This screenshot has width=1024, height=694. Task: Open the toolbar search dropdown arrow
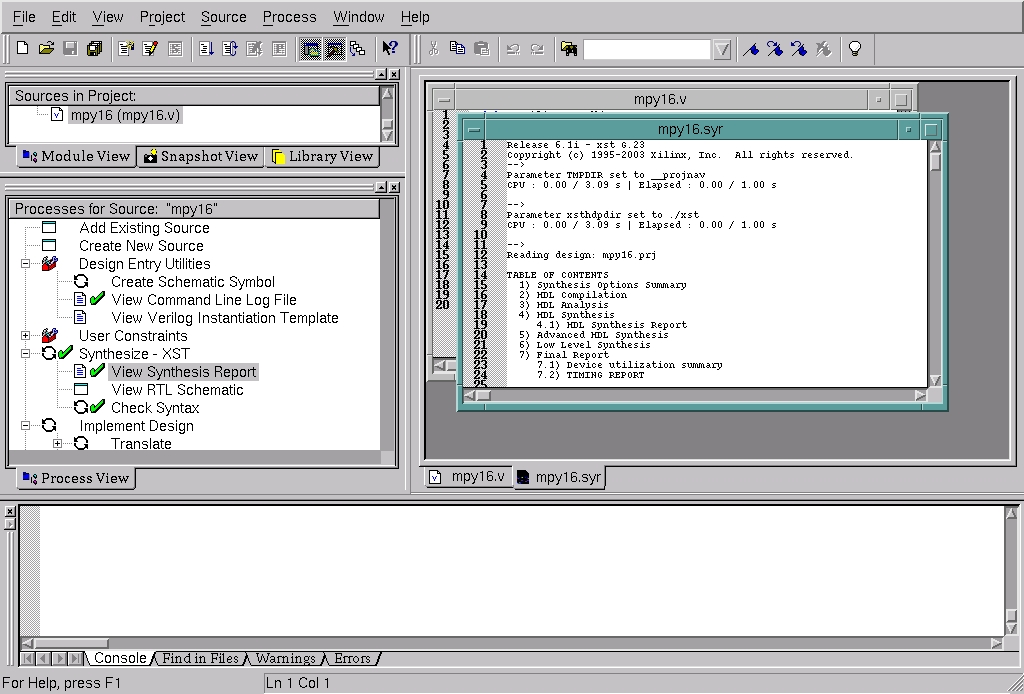pos(722,49)
